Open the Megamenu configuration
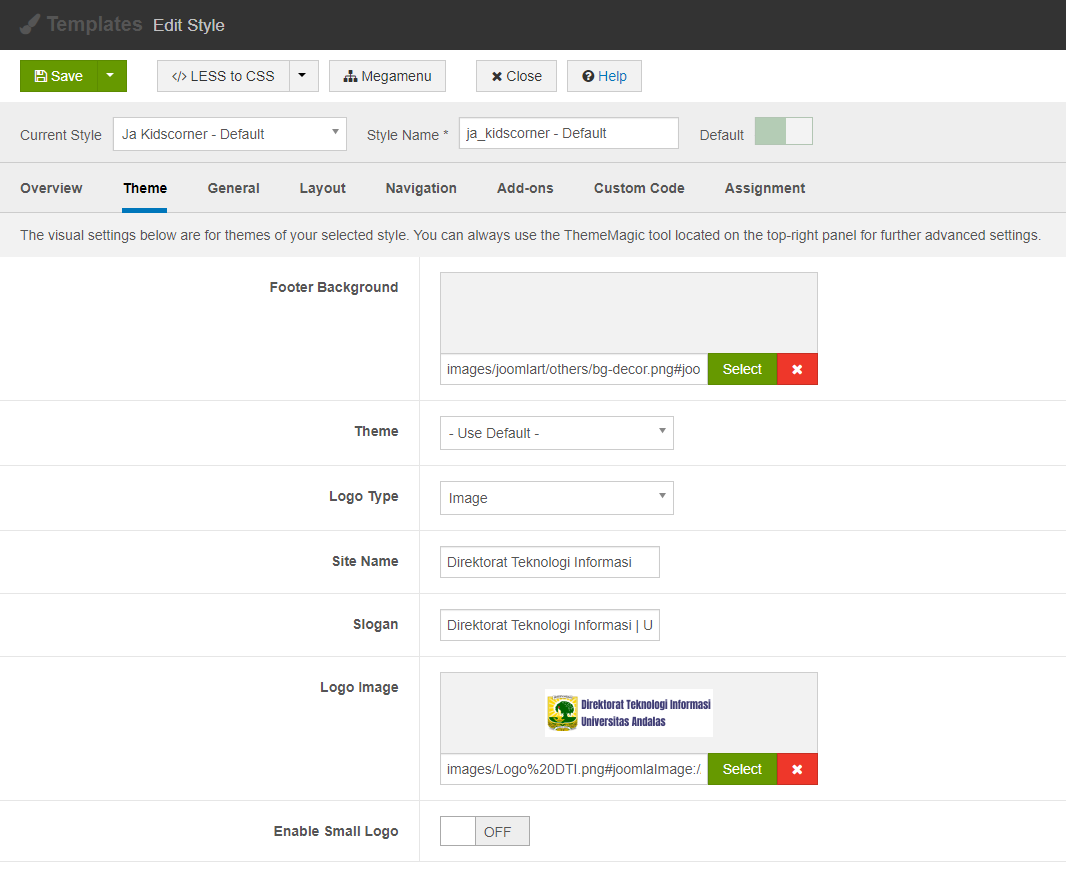The image size is (1066, 886). click(x=387, y=76)
